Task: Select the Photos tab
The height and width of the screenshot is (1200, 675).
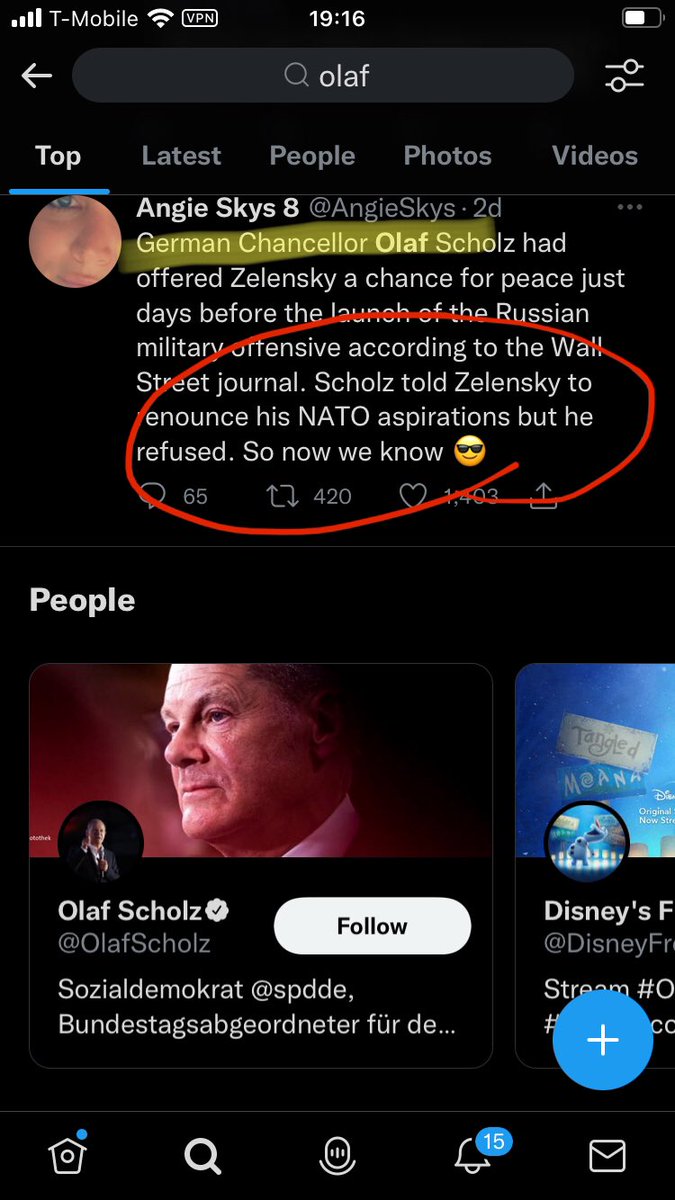Action: [x=447, y=156]
